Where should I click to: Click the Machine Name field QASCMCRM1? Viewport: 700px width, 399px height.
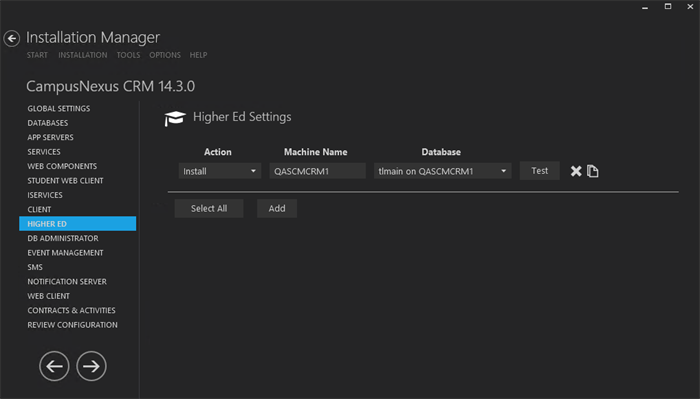coord(317,171)
